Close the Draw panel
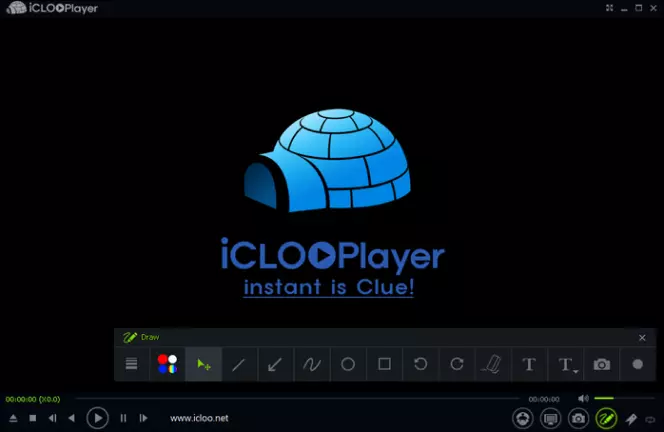Image resolution: width=664 pixels, height=432 pixels. [642, 338]
